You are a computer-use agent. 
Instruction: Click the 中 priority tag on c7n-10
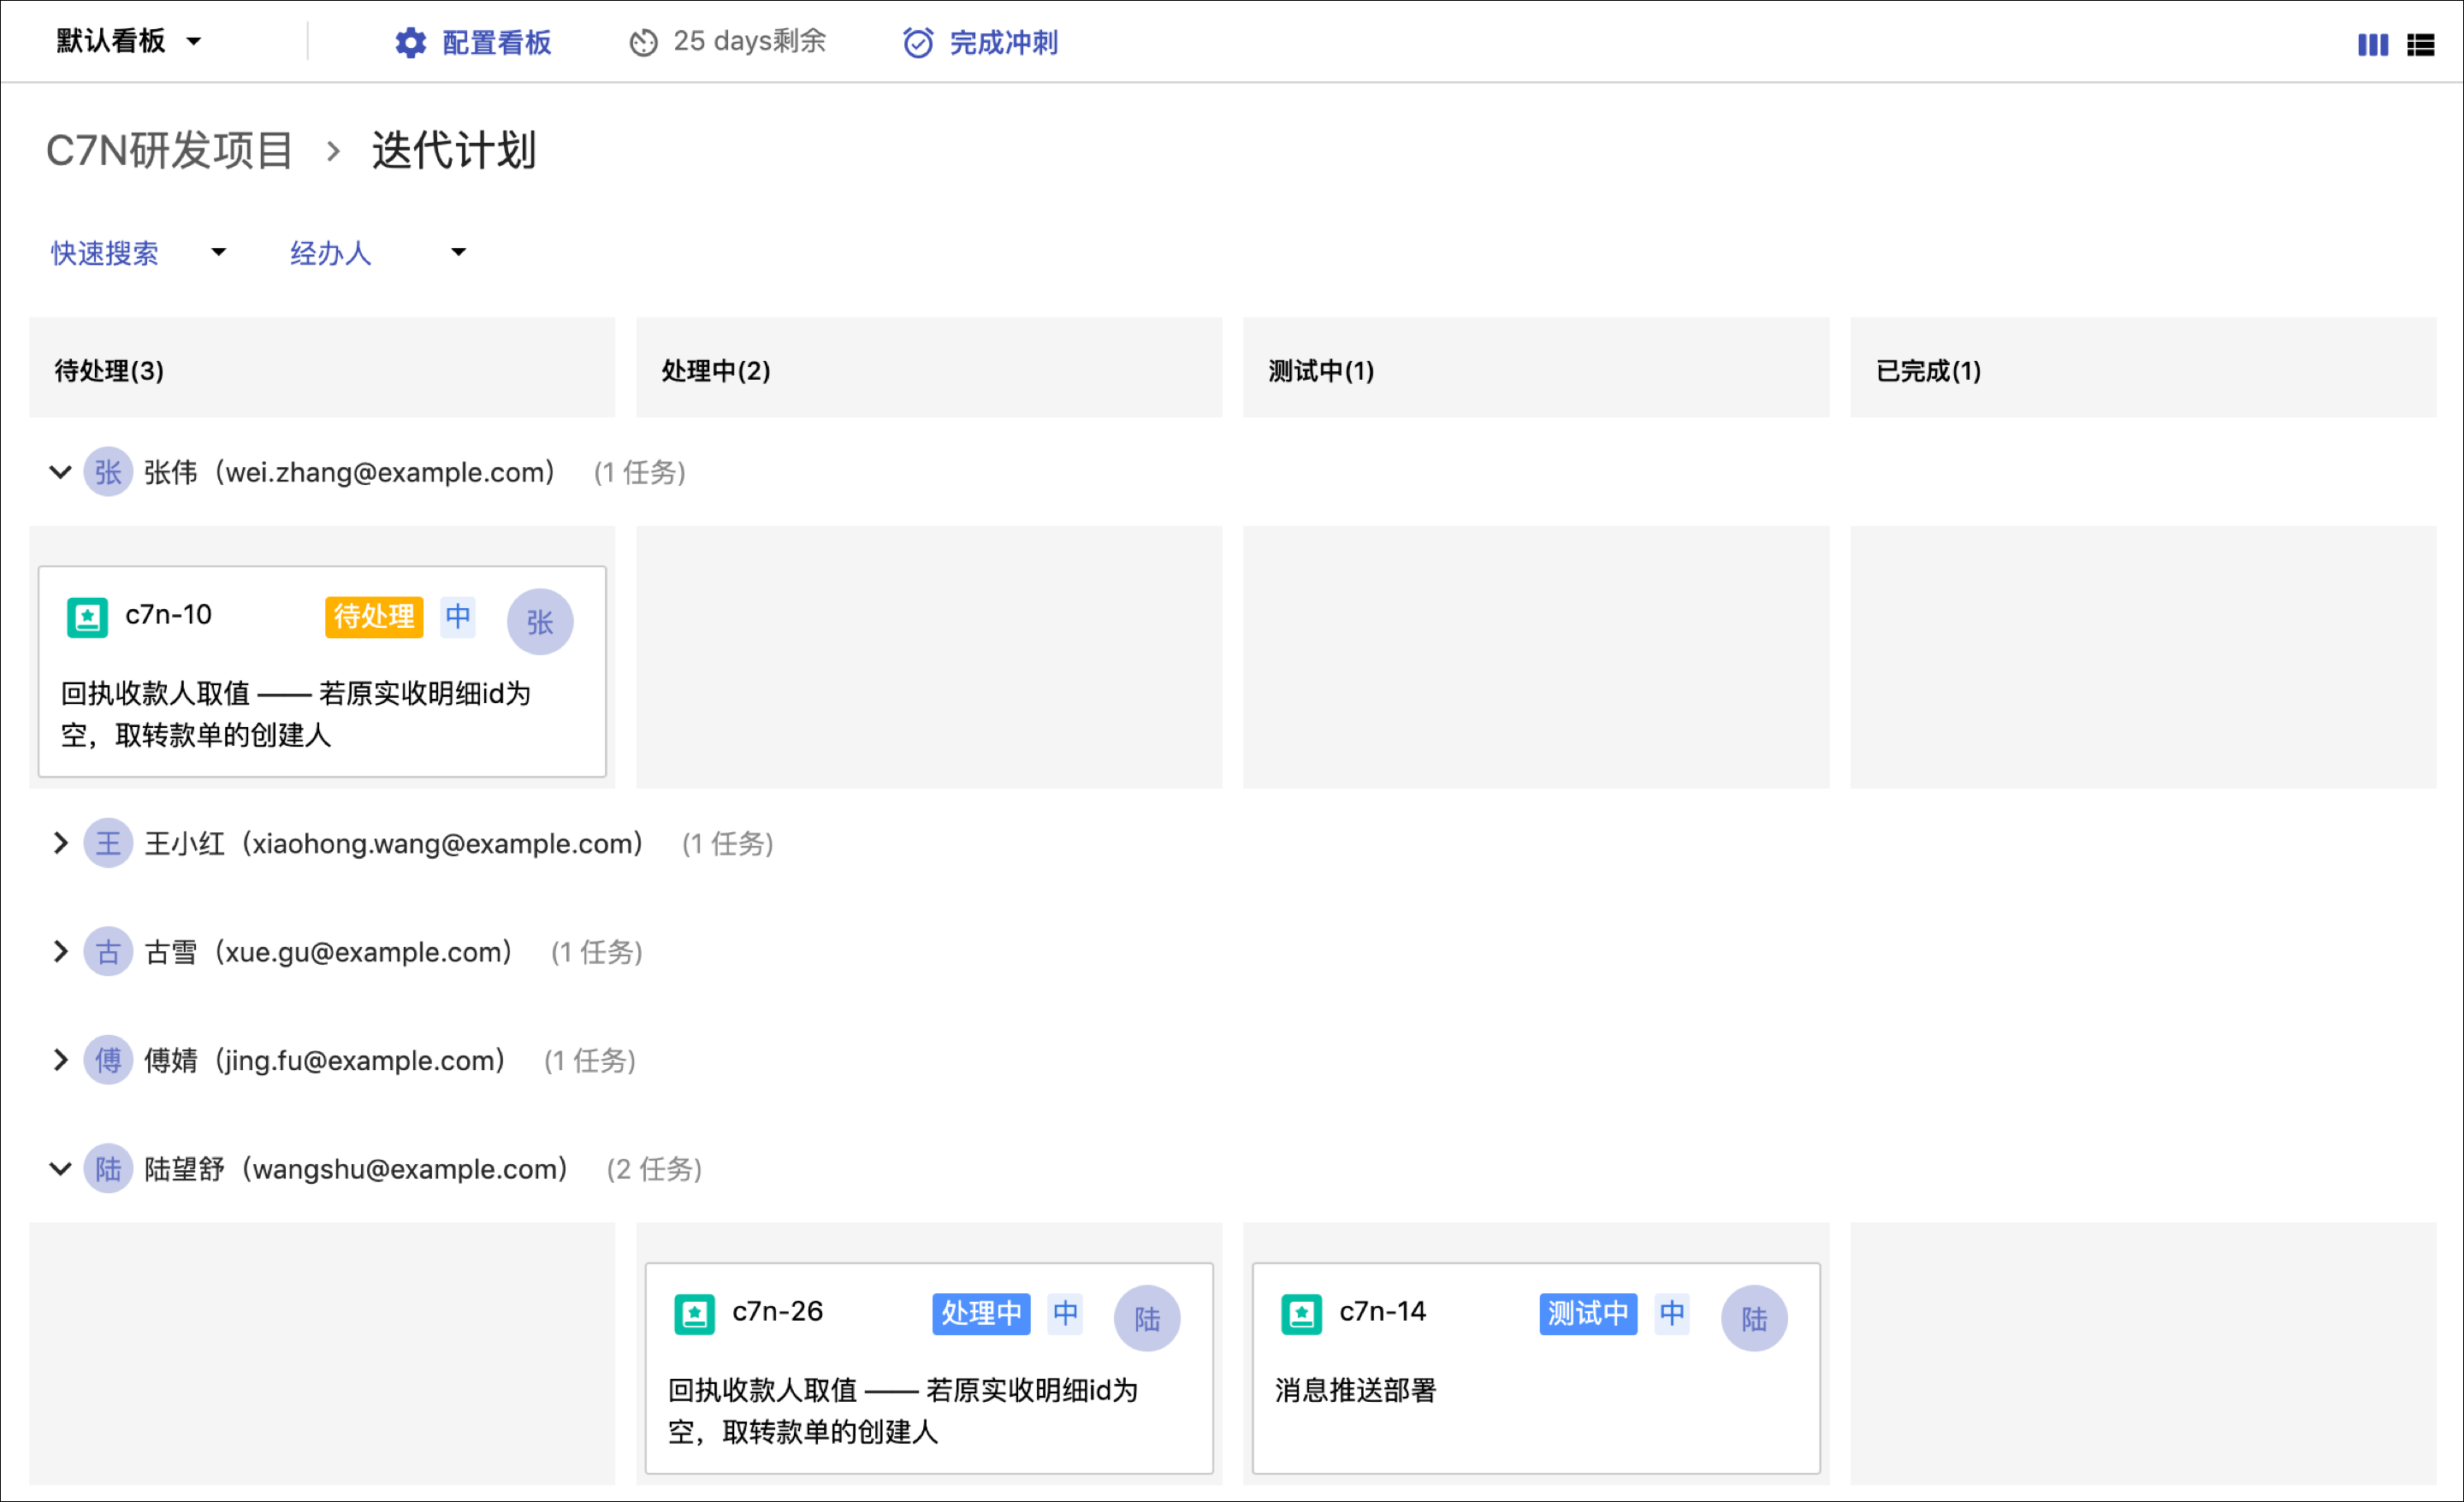(x=458, y=616)
